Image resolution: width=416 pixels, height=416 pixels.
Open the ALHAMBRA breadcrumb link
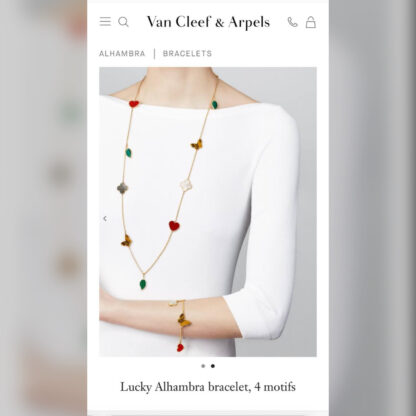pos(122,54)
